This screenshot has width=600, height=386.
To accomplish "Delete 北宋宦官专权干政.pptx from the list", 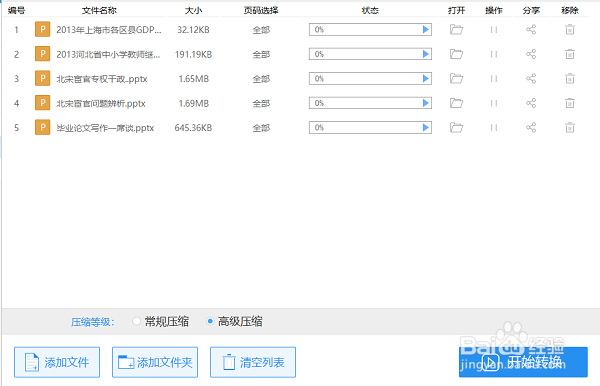I will 570,78.
